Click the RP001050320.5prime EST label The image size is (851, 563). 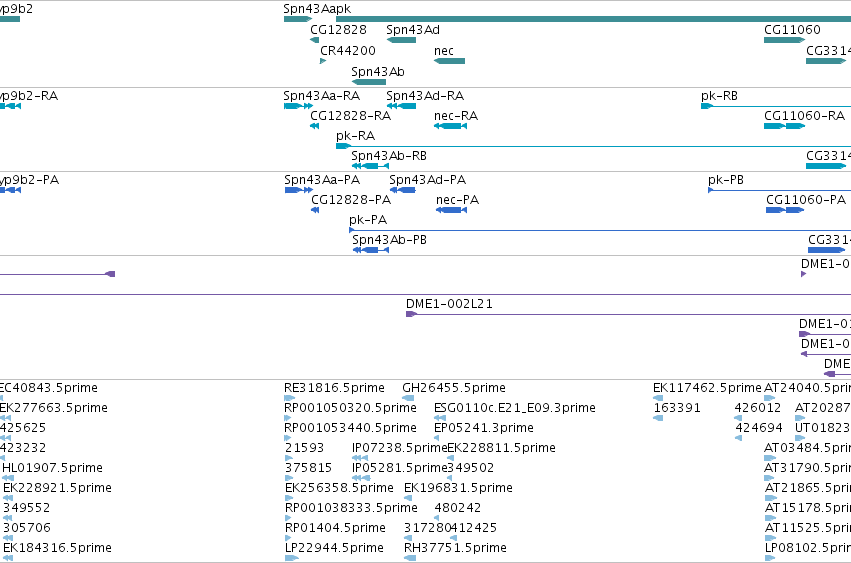pos(350,408)
